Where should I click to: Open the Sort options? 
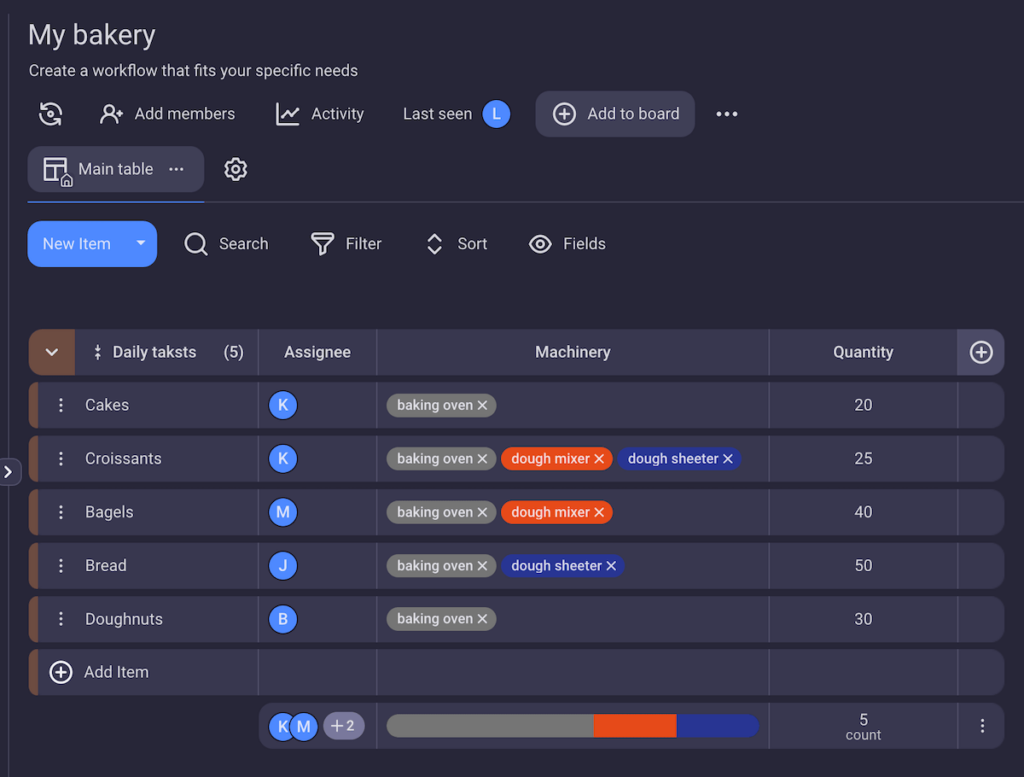tap(457, 244)
